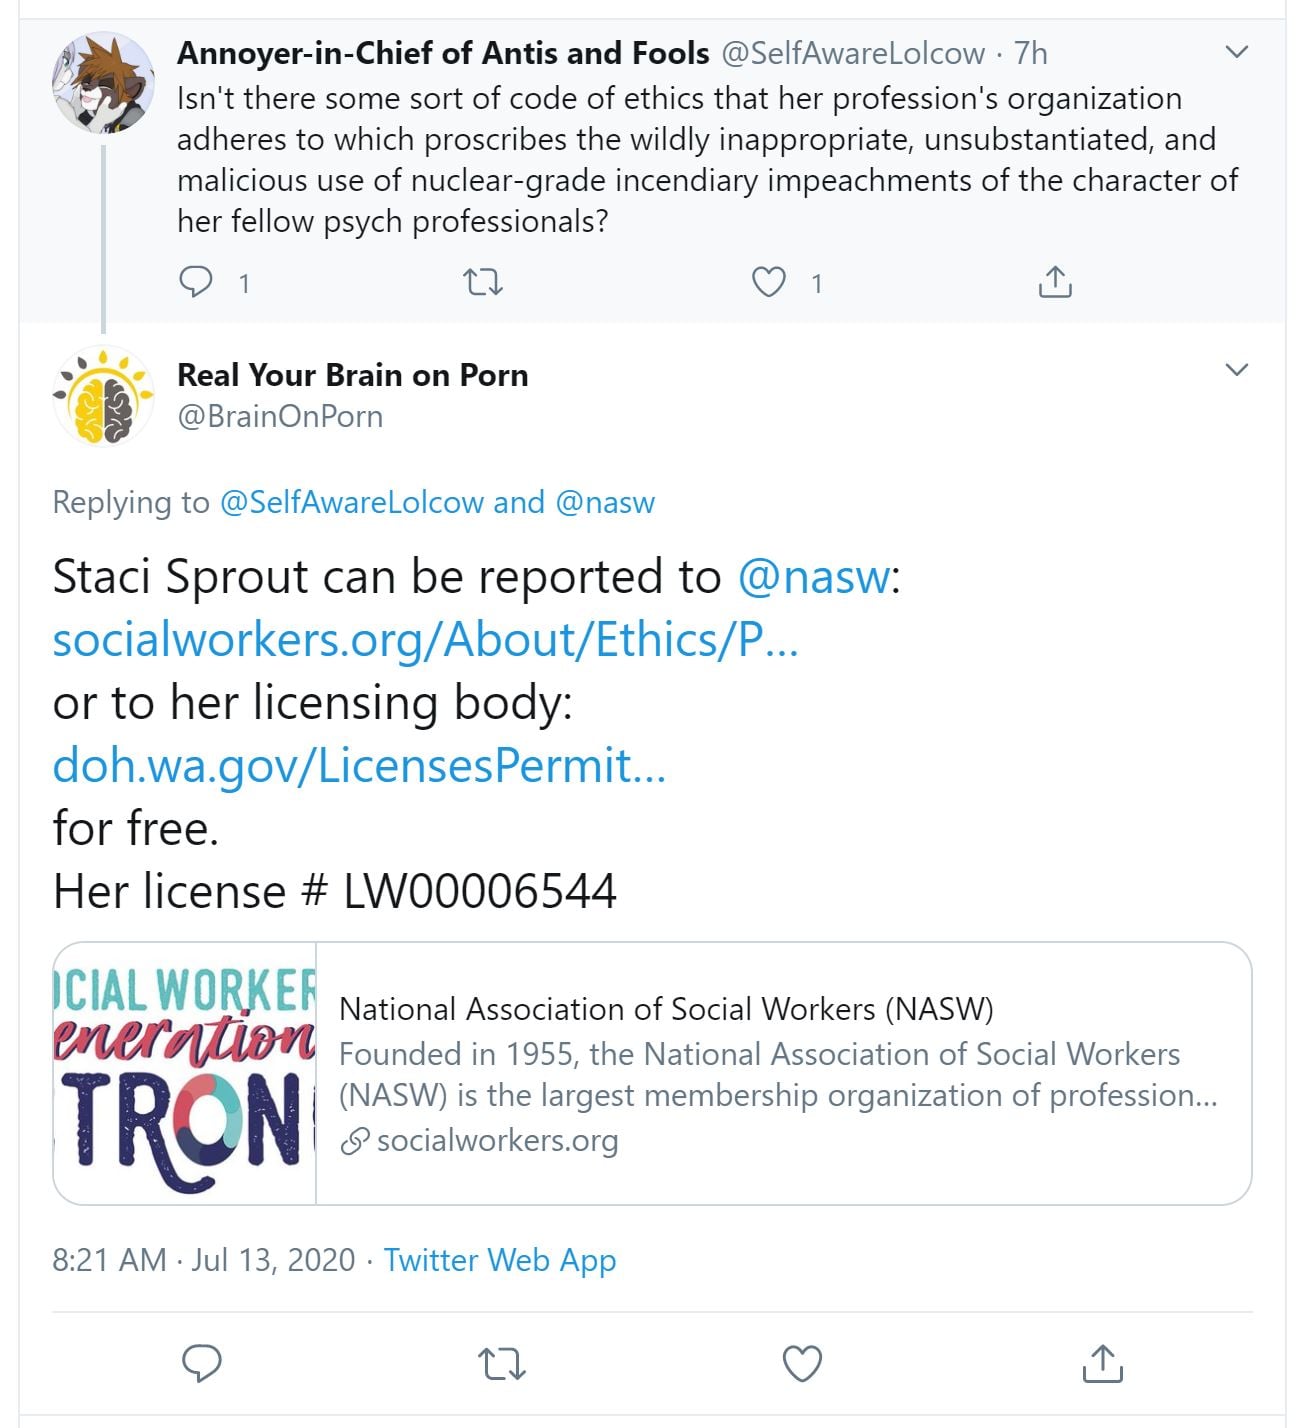Screen dimensions: 1312x1428
Task: Open the doh.wa.gov/LicensesPermit link
Action: 359,766
